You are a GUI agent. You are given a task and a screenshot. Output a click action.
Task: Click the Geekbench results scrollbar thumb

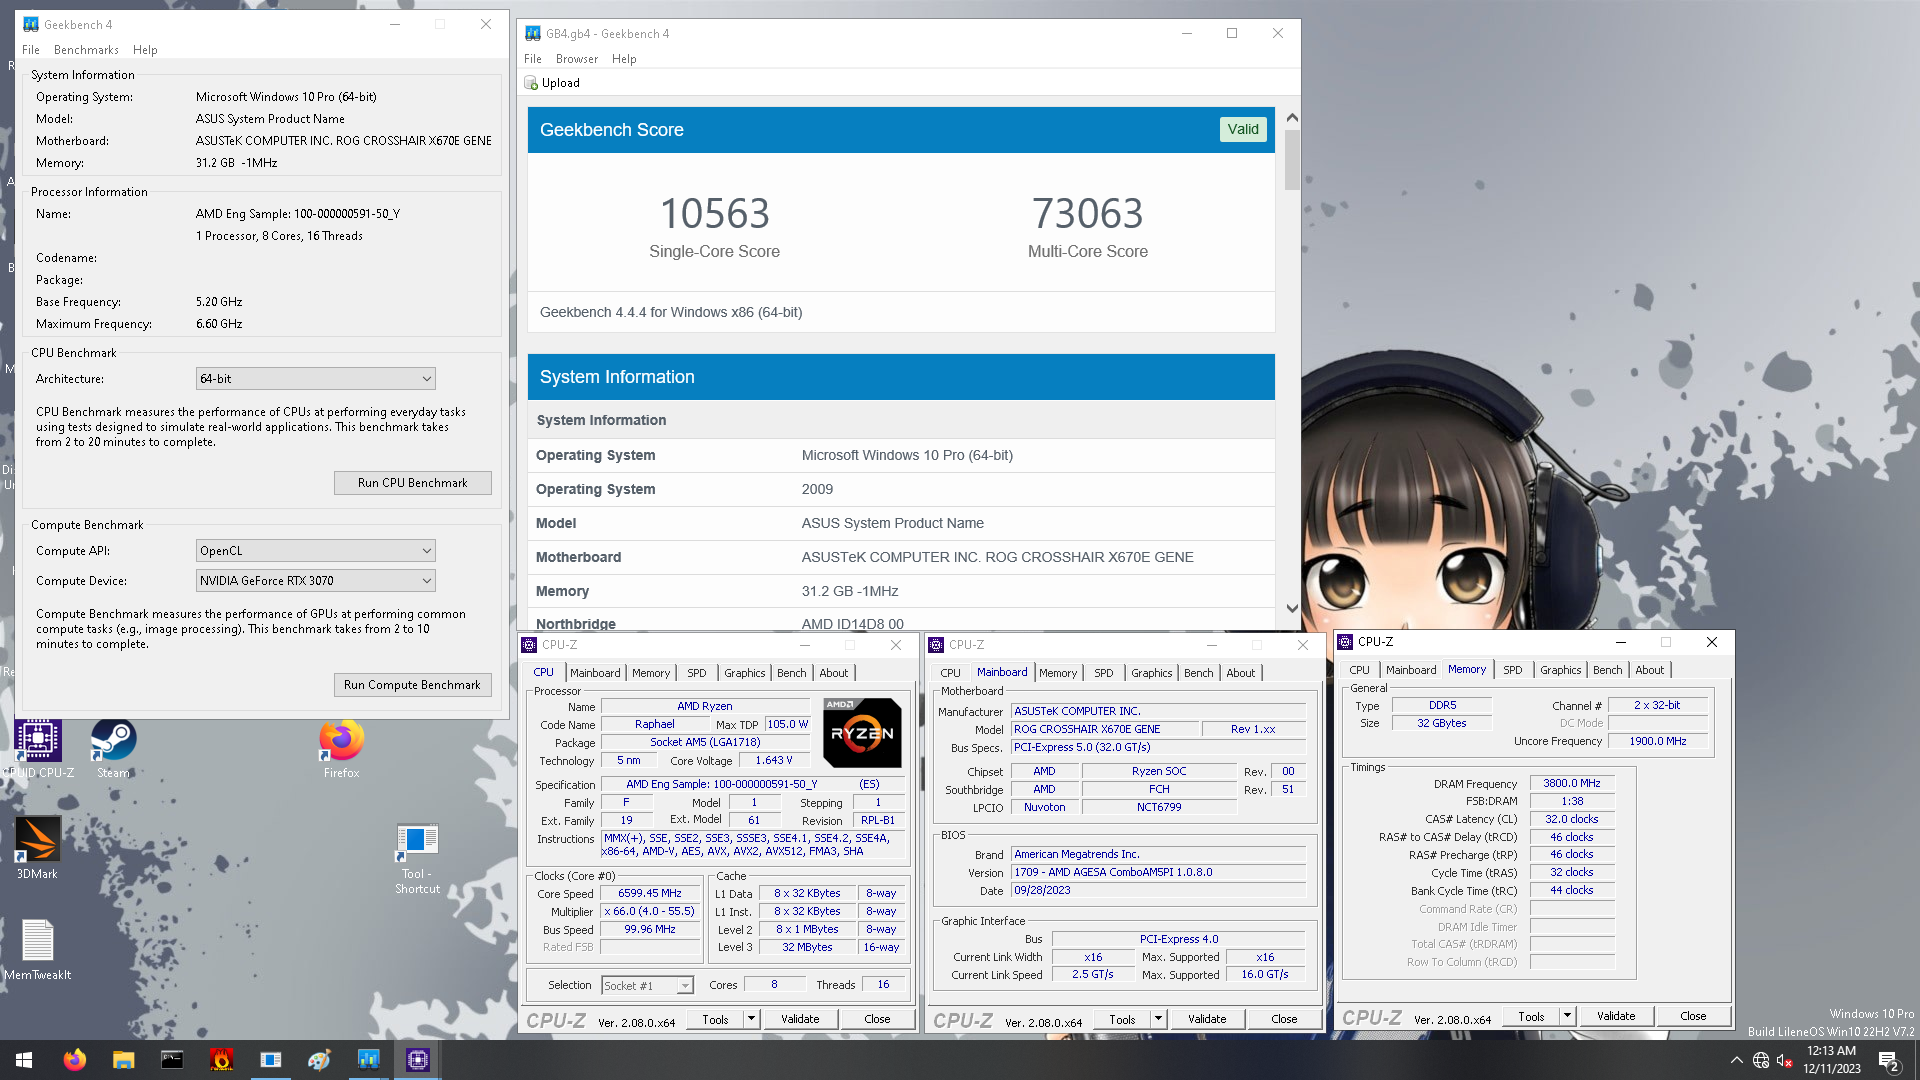pyautogui.click(x=1292, y=159)
